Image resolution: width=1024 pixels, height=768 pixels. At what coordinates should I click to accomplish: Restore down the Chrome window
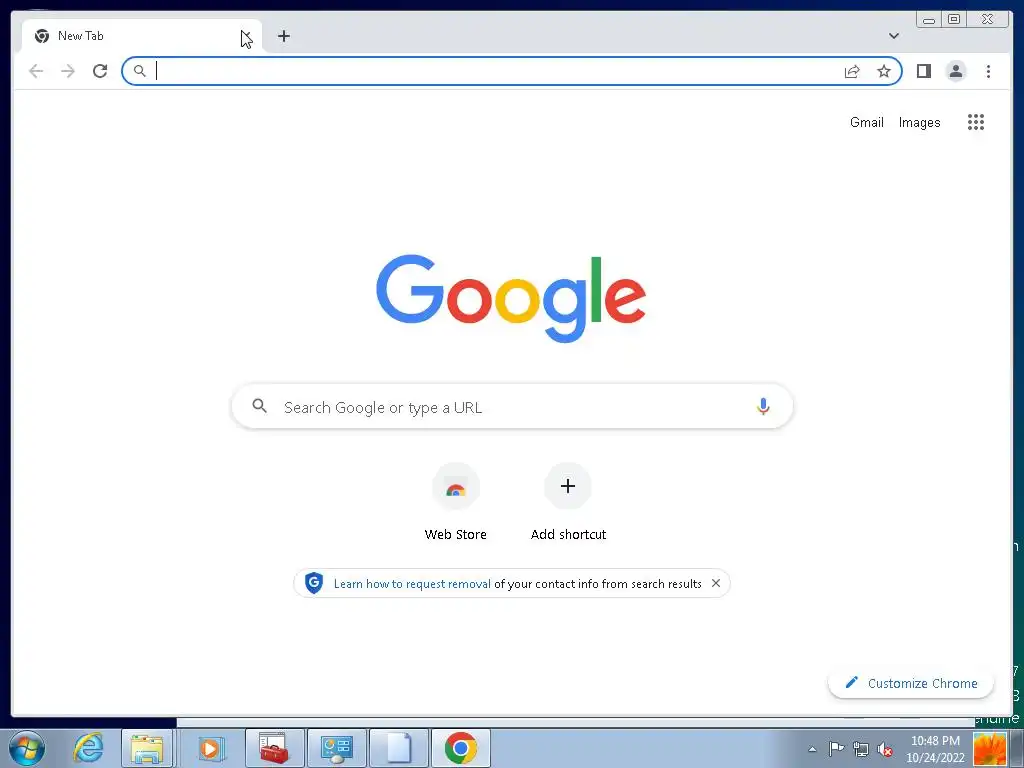tap(954, 20)
